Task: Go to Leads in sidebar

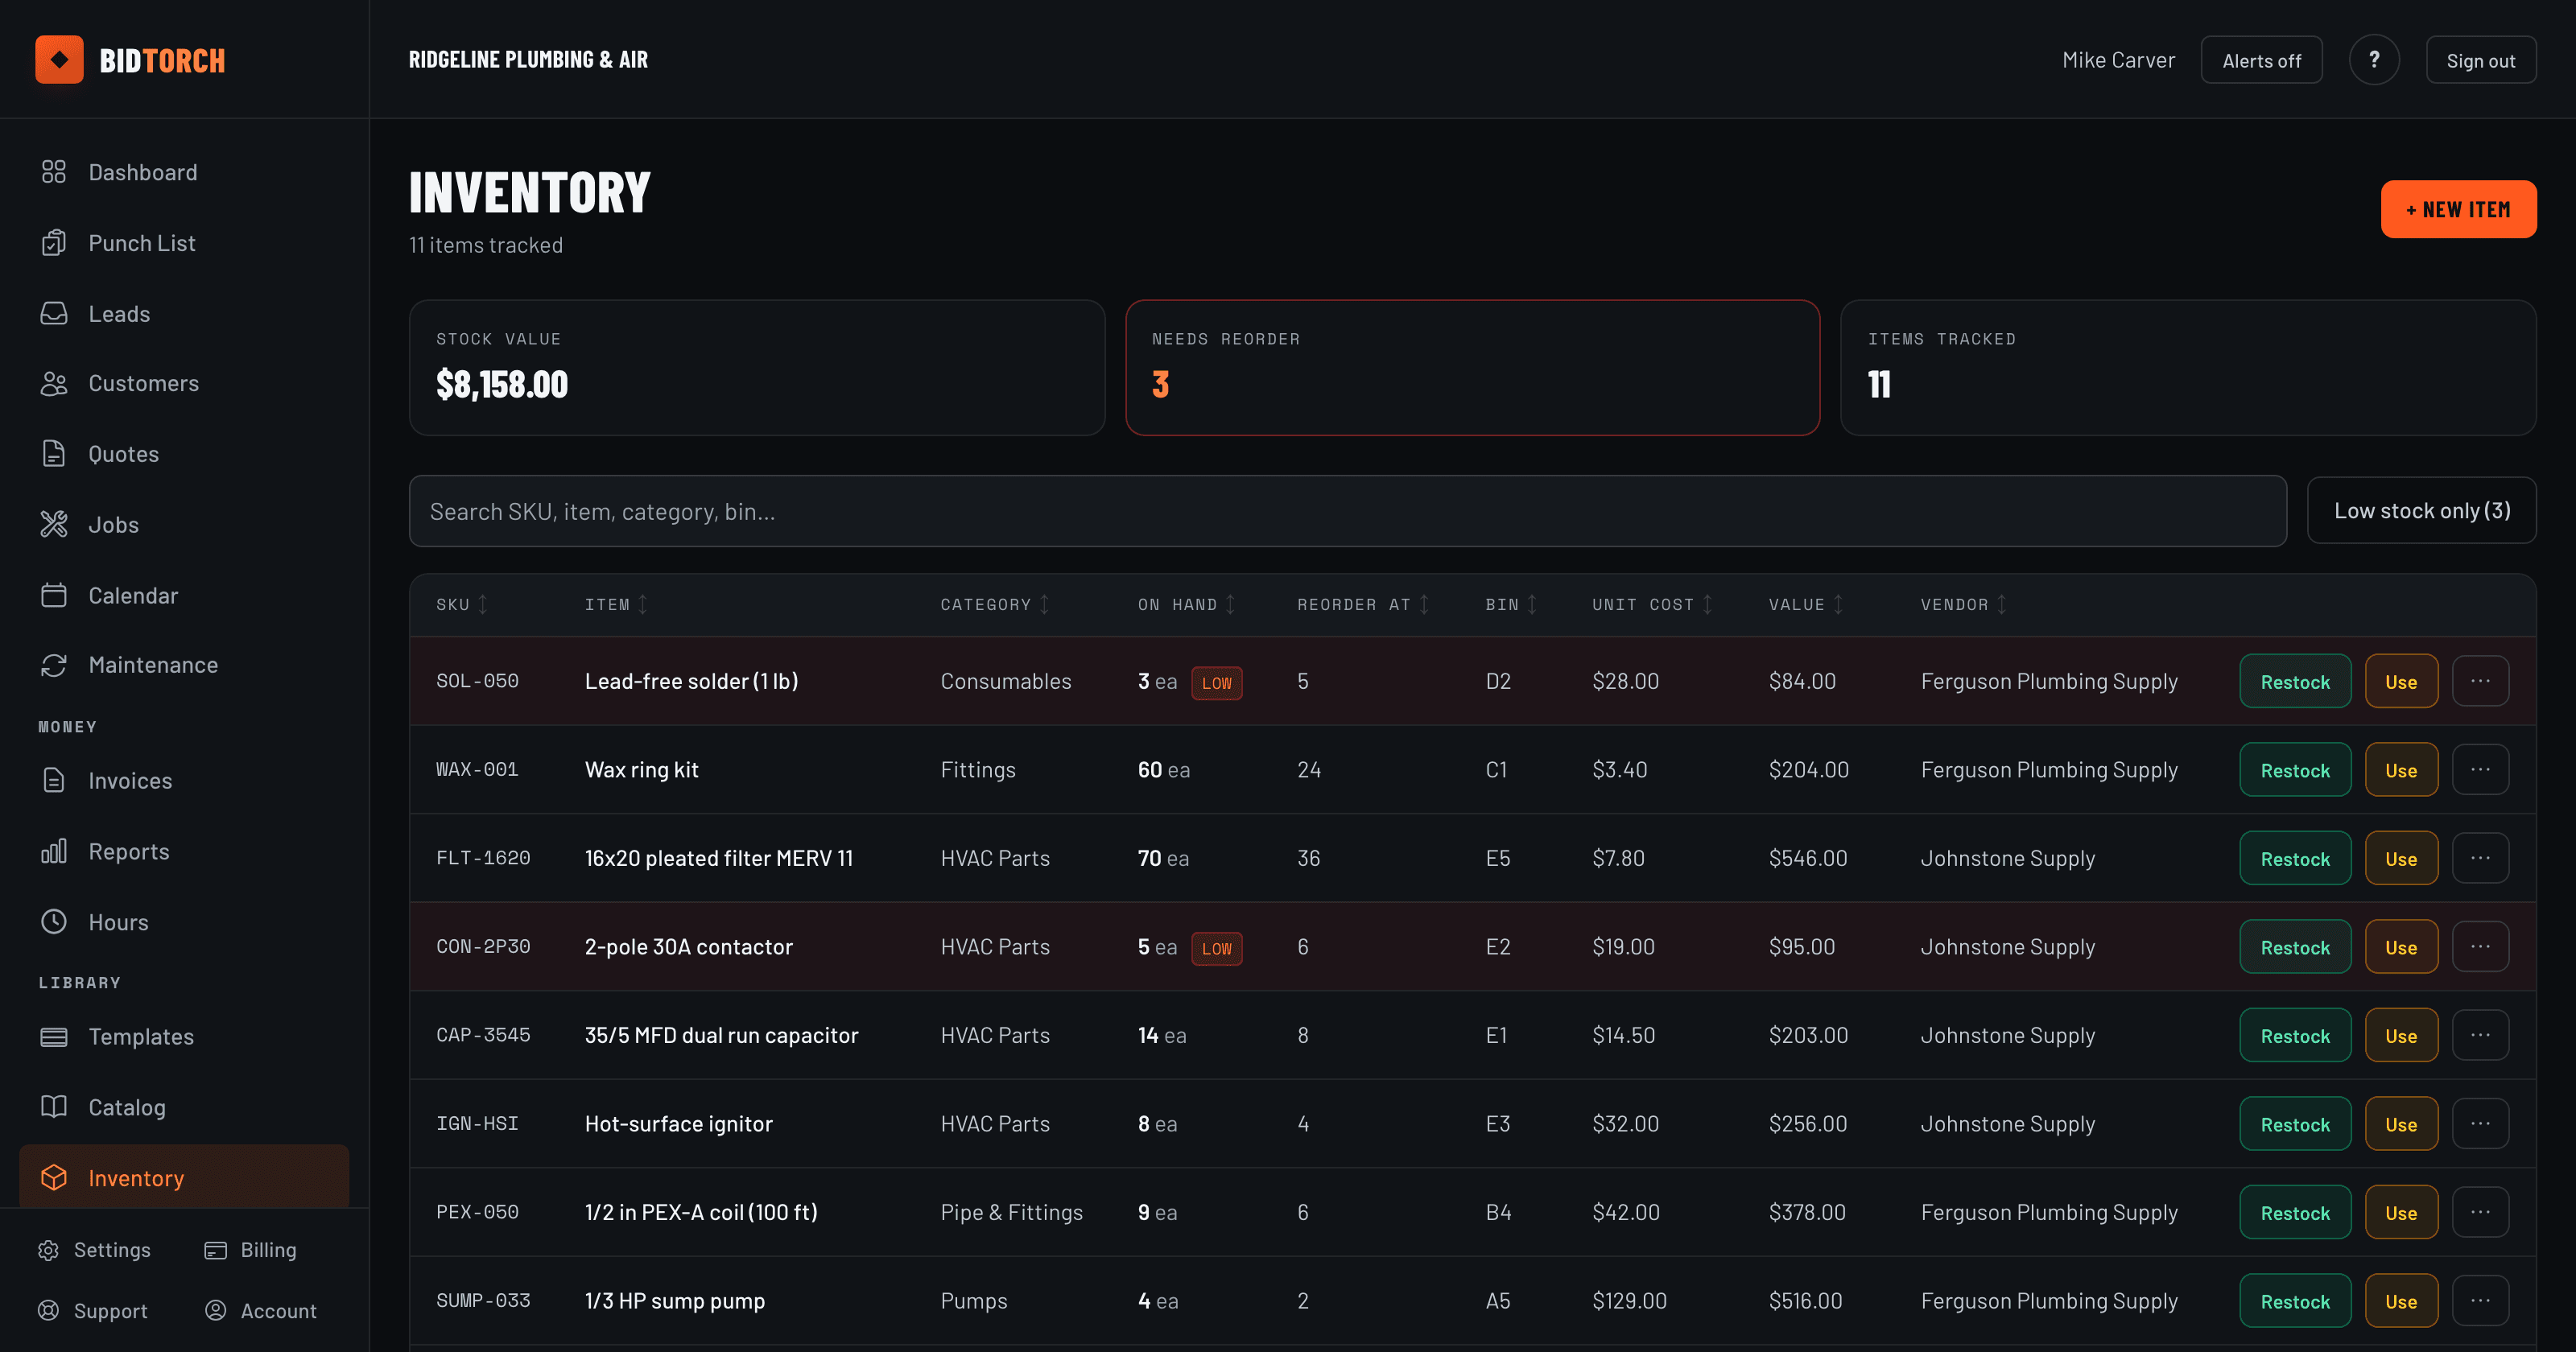Action: [184, 314]
